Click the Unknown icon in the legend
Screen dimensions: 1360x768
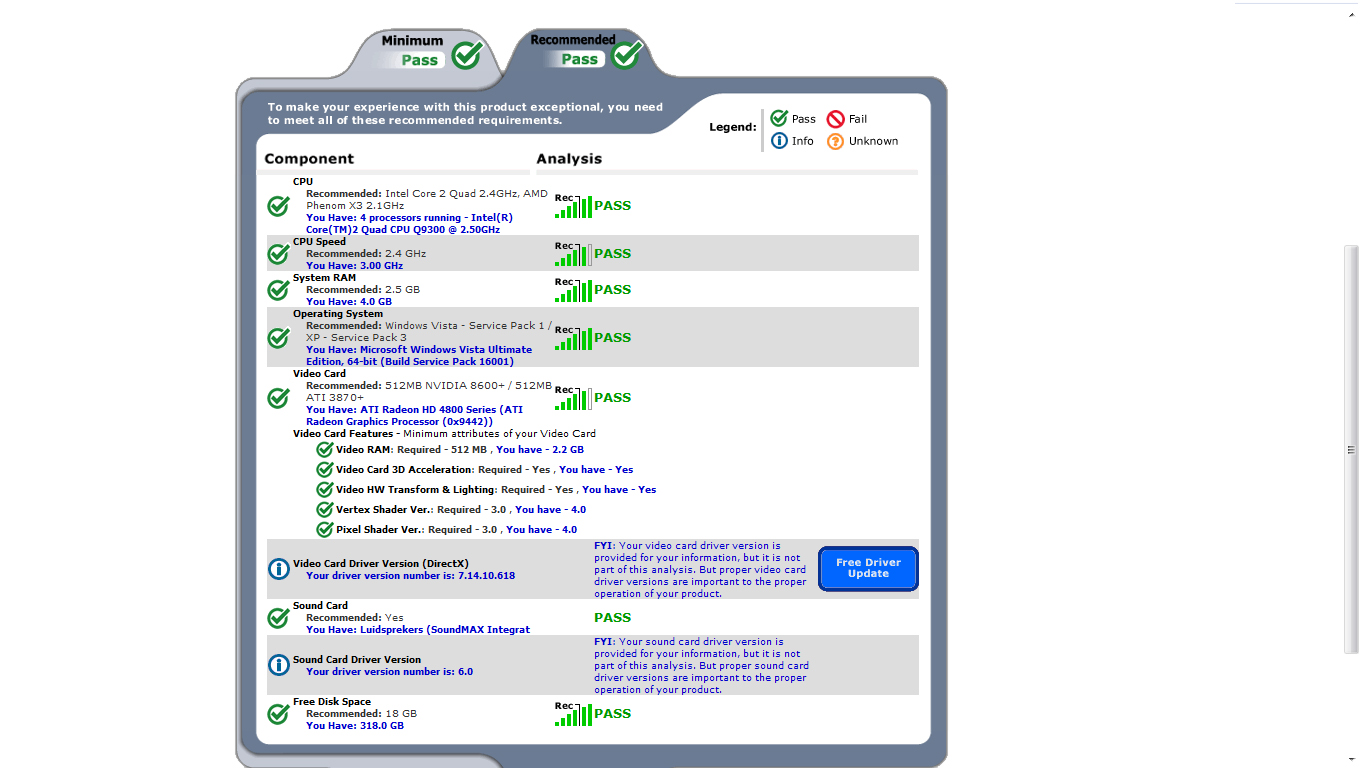coord(836,141)
